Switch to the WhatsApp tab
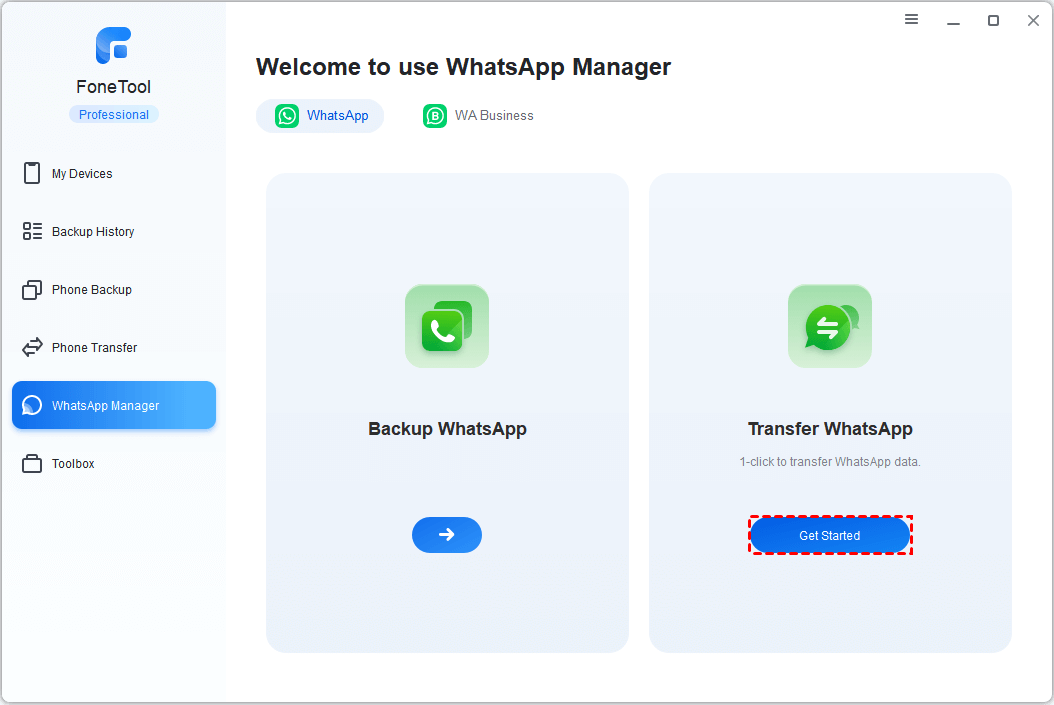The image size is (1054, 705). [320, 116]
